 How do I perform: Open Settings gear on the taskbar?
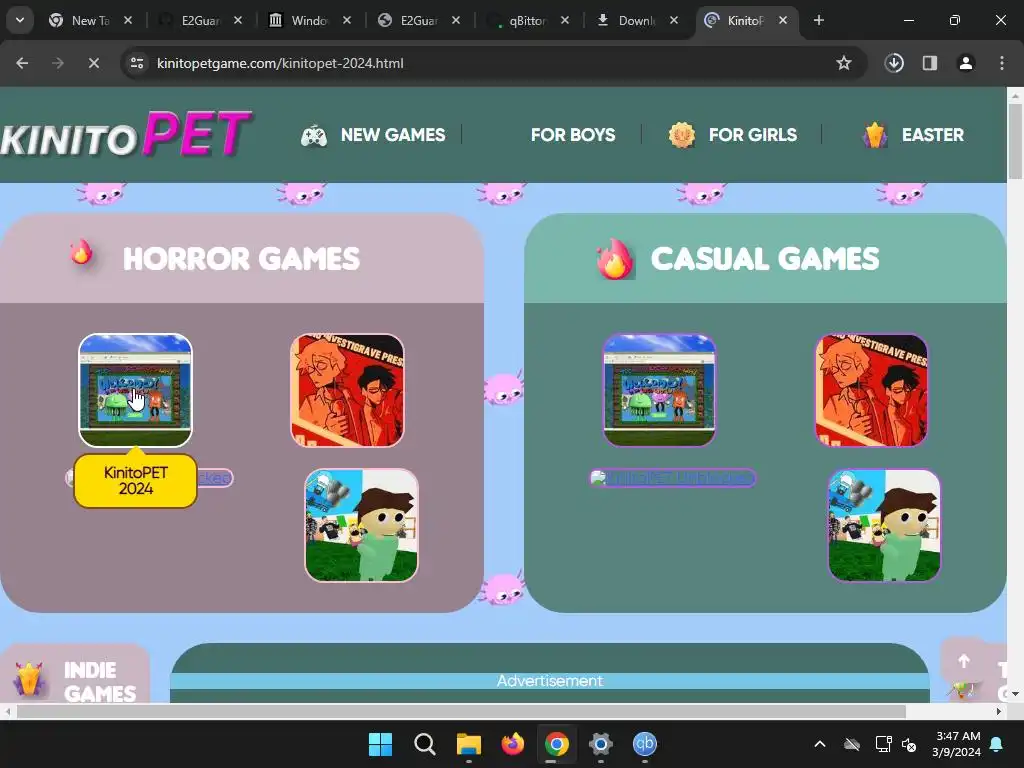[x=601, y=744]
